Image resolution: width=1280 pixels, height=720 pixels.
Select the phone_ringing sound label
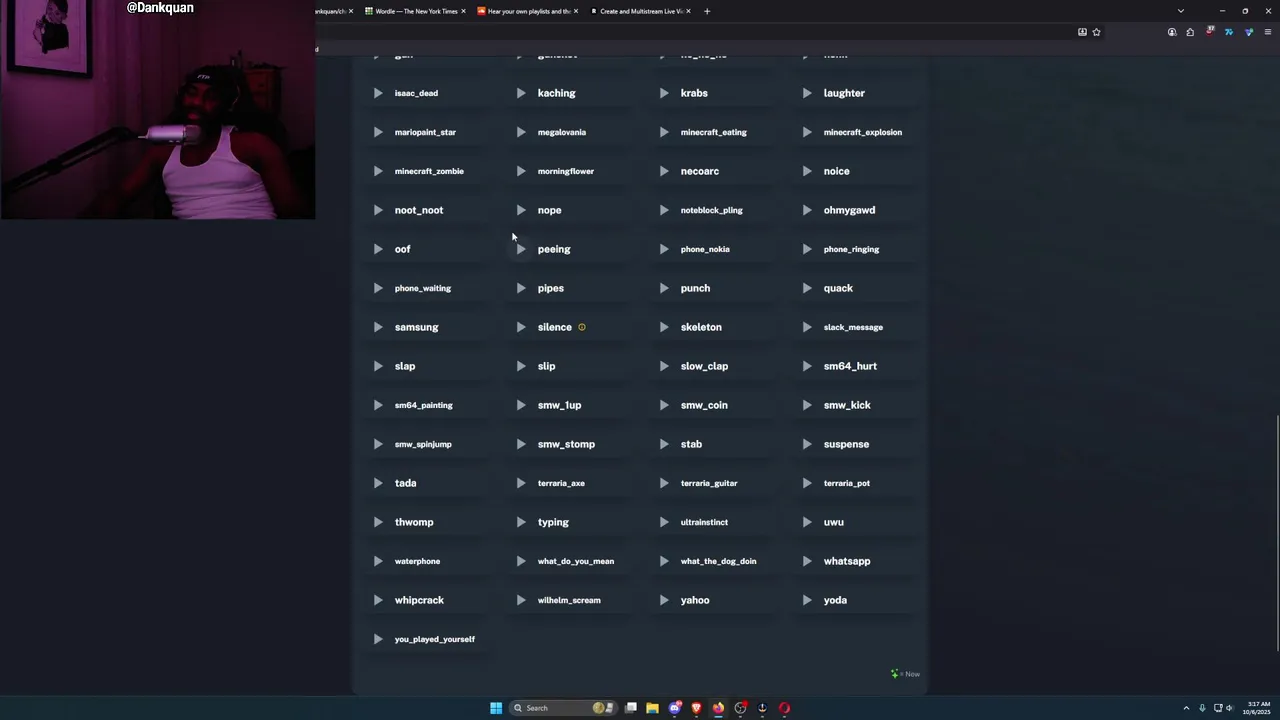pos(851,249)
